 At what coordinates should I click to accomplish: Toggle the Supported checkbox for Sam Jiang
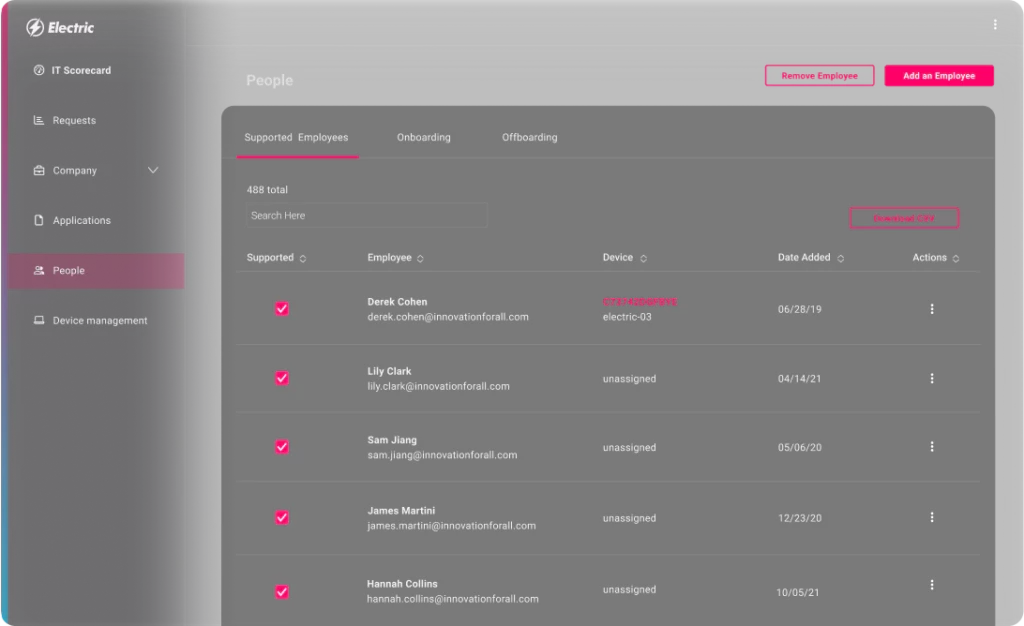pos(282,447)
